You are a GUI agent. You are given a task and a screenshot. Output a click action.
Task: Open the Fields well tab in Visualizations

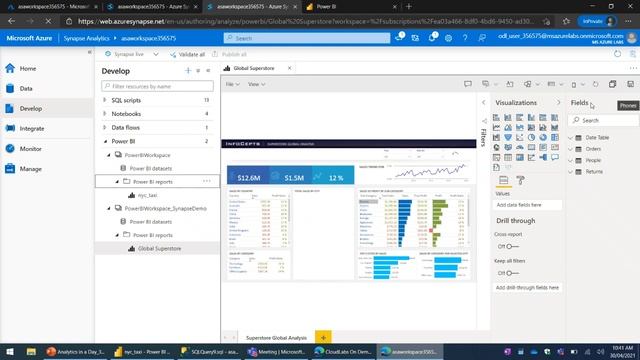(x=504, y=180)
